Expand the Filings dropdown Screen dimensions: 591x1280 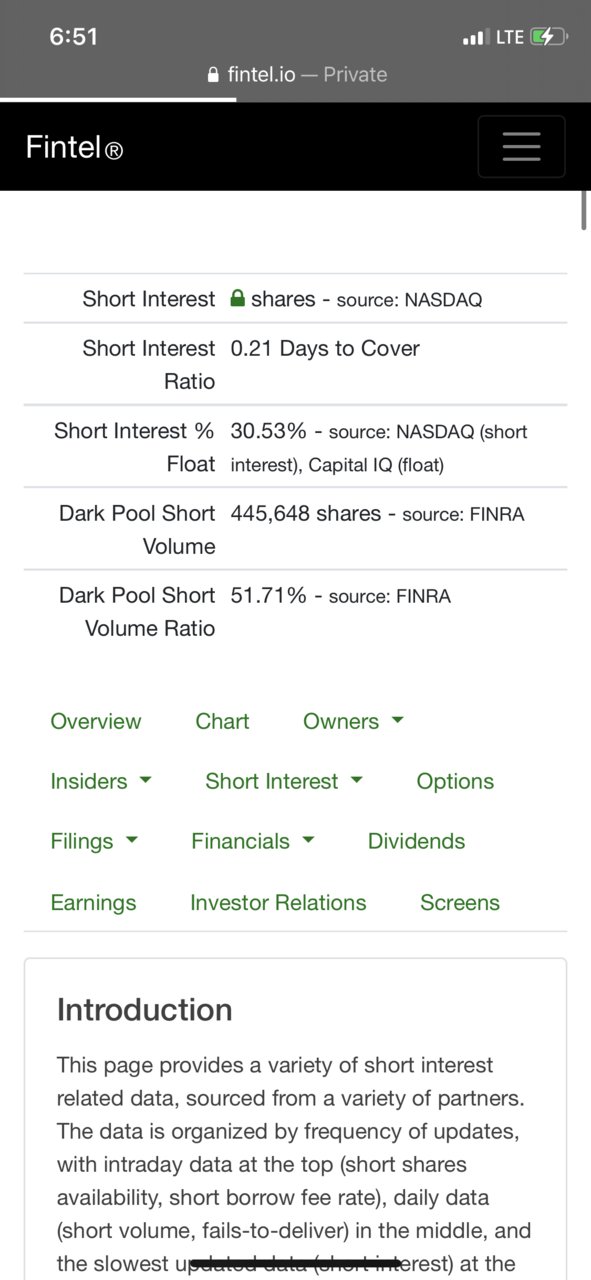[94, 841]
